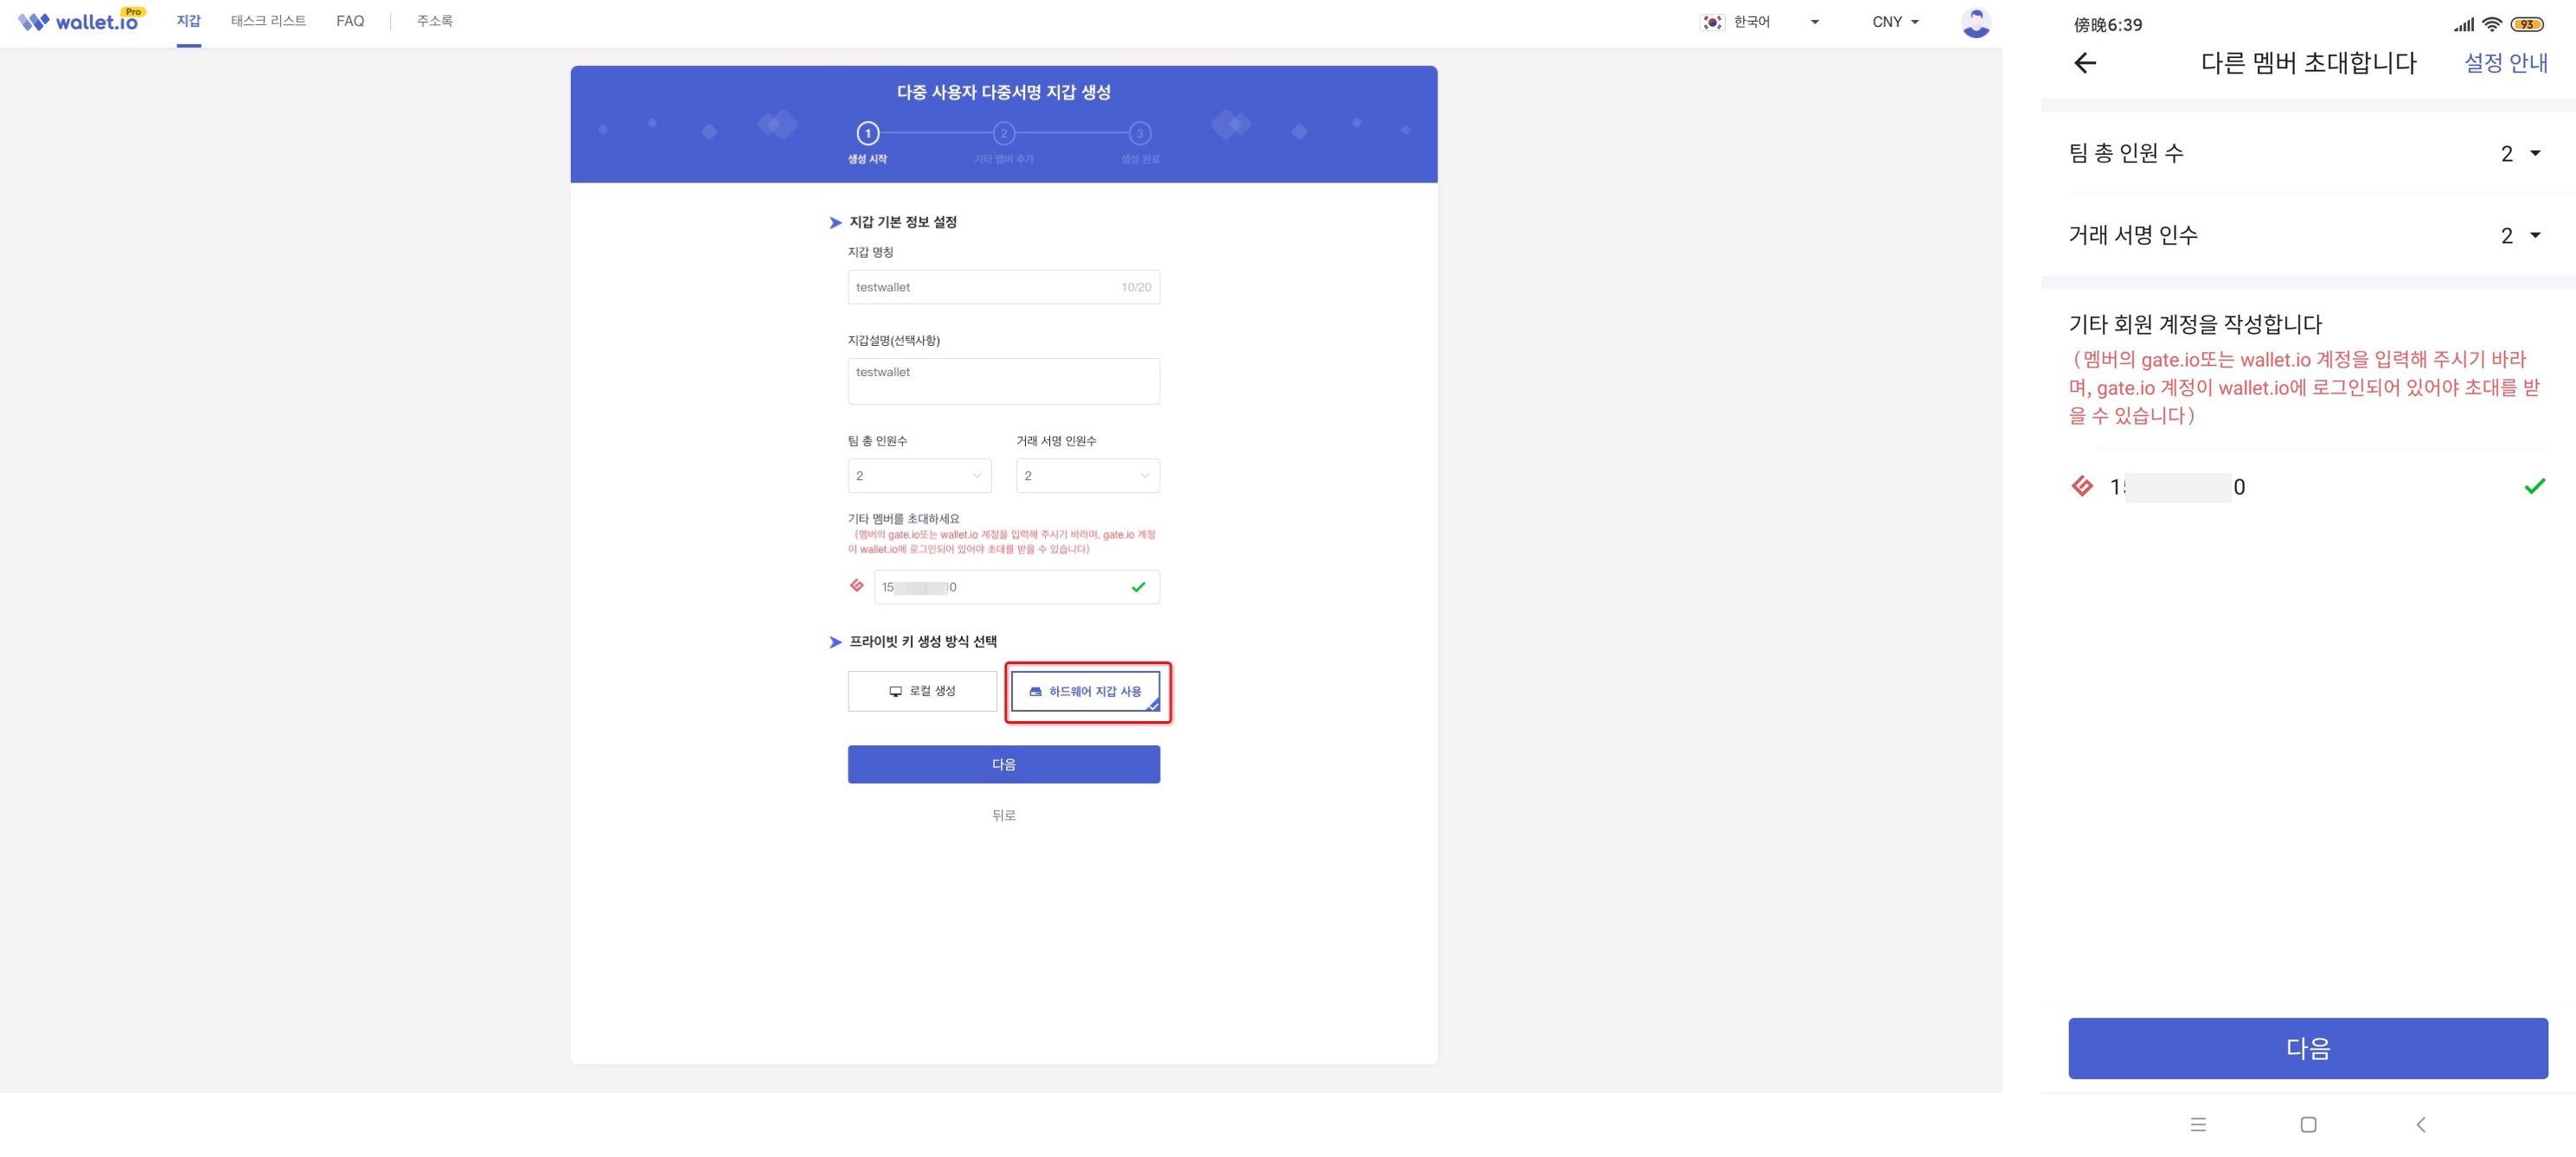Screen dimensions: 2576x1157
Task: Tap the Android home navigation icon
Action: pyautogui.click(x=2307, y=1124)
